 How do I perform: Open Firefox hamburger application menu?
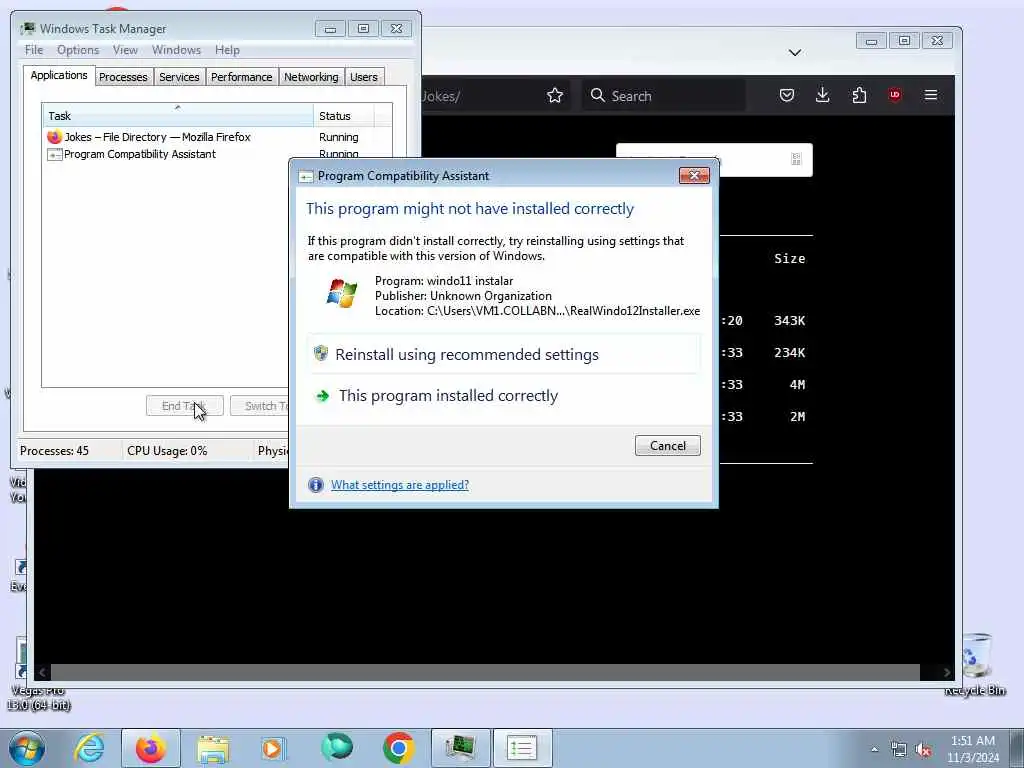click(x=931, y=95)
